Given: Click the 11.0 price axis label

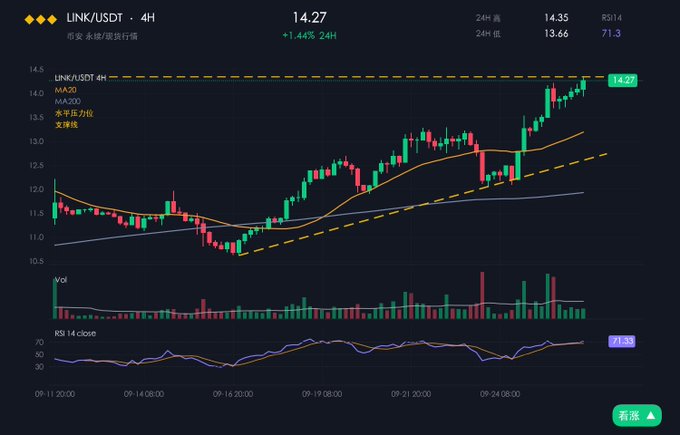Looking at the screenshot, I should (x=36, y=237).
